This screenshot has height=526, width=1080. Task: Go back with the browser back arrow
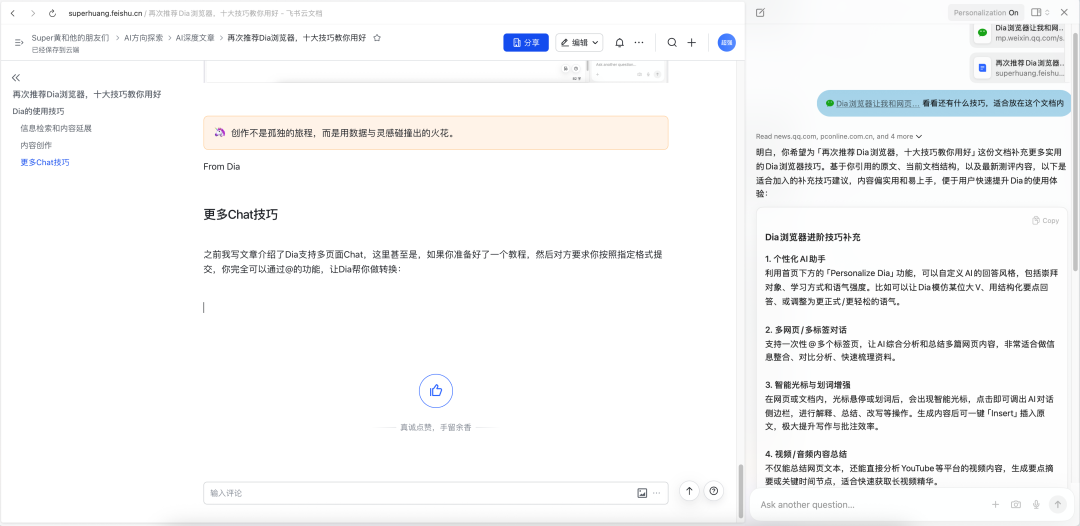click(x=12, y=13)
